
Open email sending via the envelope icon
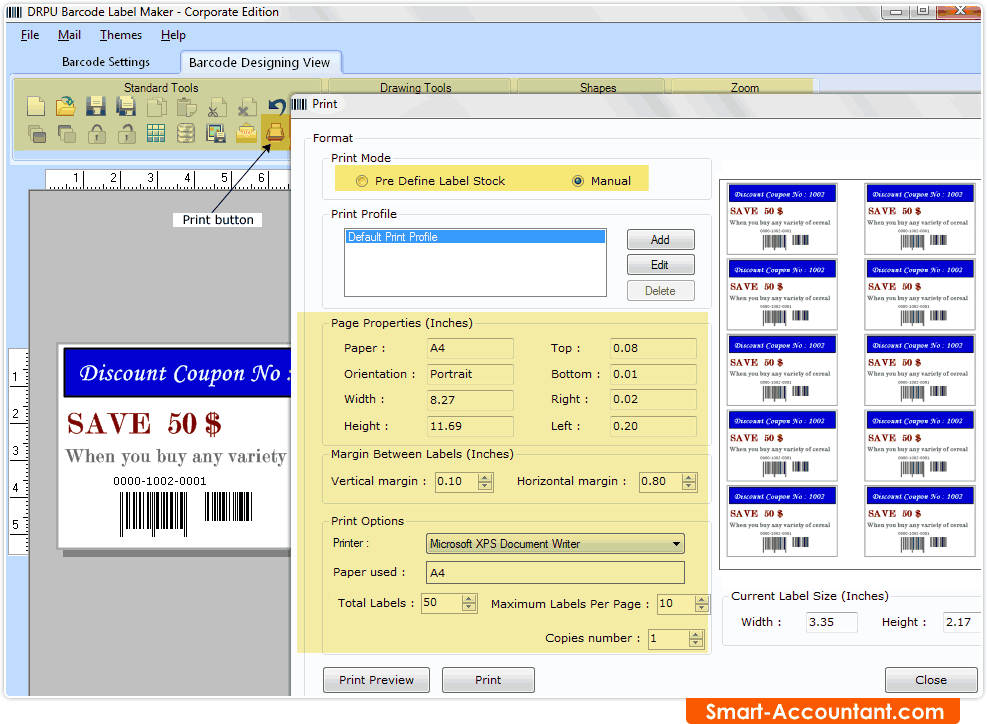(x=245, y=133)
